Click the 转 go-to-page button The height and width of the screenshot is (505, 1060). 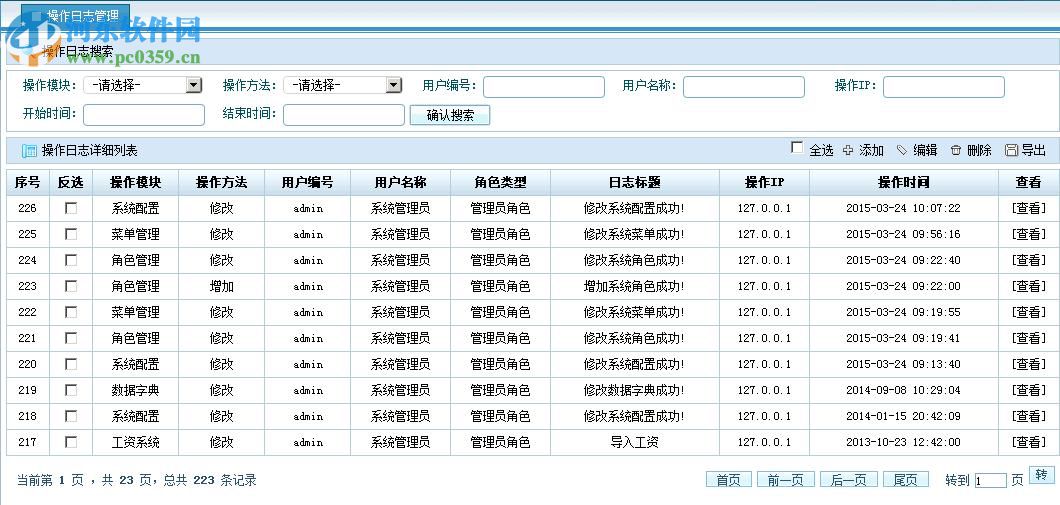[x=1041, y=475]
